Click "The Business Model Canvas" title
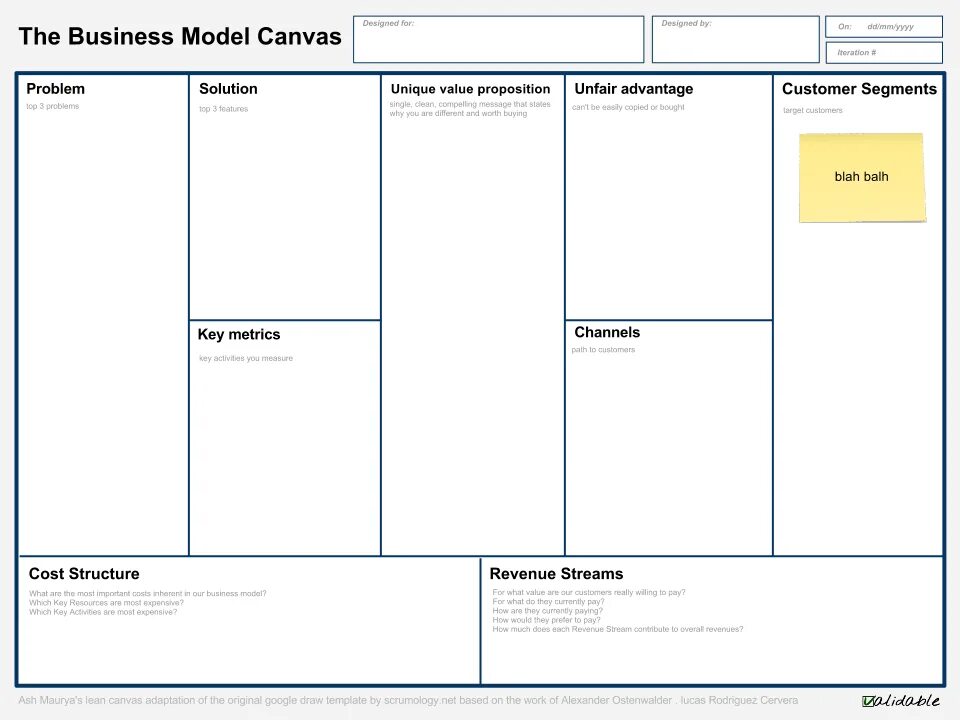960x720 pixels. (179, 36)
